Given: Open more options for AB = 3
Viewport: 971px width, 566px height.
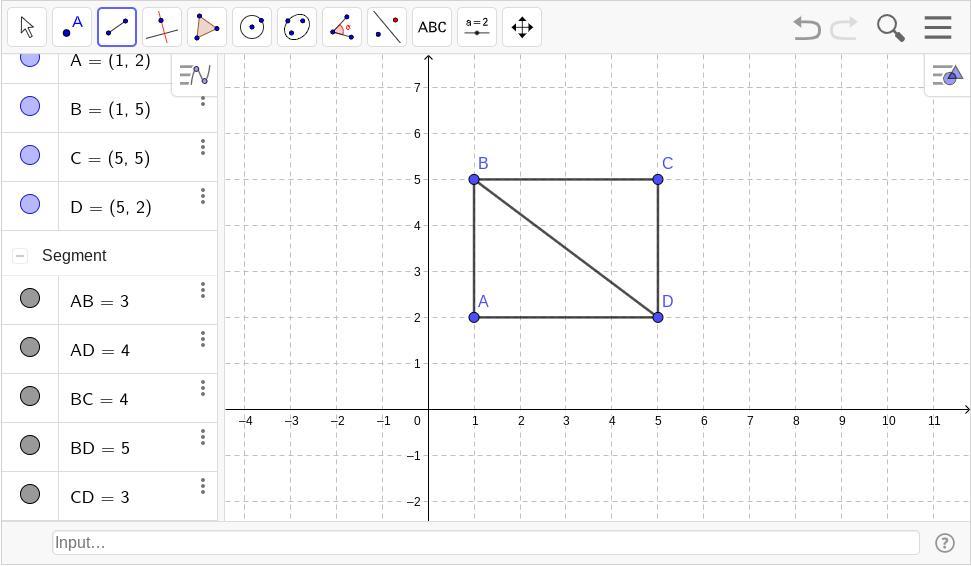Looking at the screenshot, I should tap(202, 290).
